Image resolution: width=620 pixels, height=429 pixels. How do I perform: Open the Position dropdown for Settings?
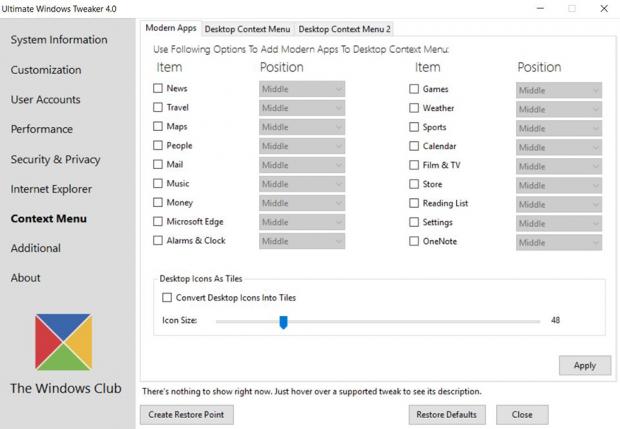(558, 223)
